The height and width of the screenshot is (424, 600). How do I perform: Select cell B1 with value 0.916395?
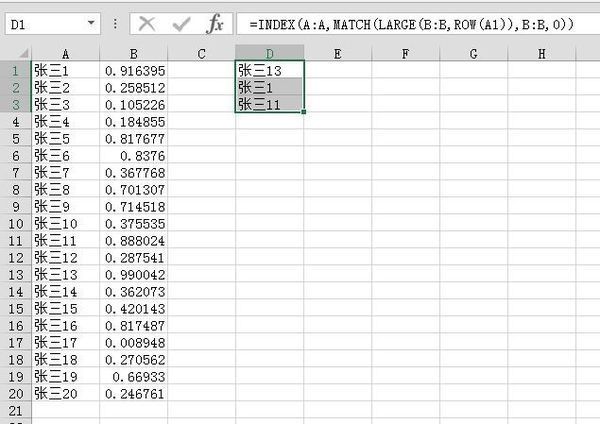pos(134,71)
